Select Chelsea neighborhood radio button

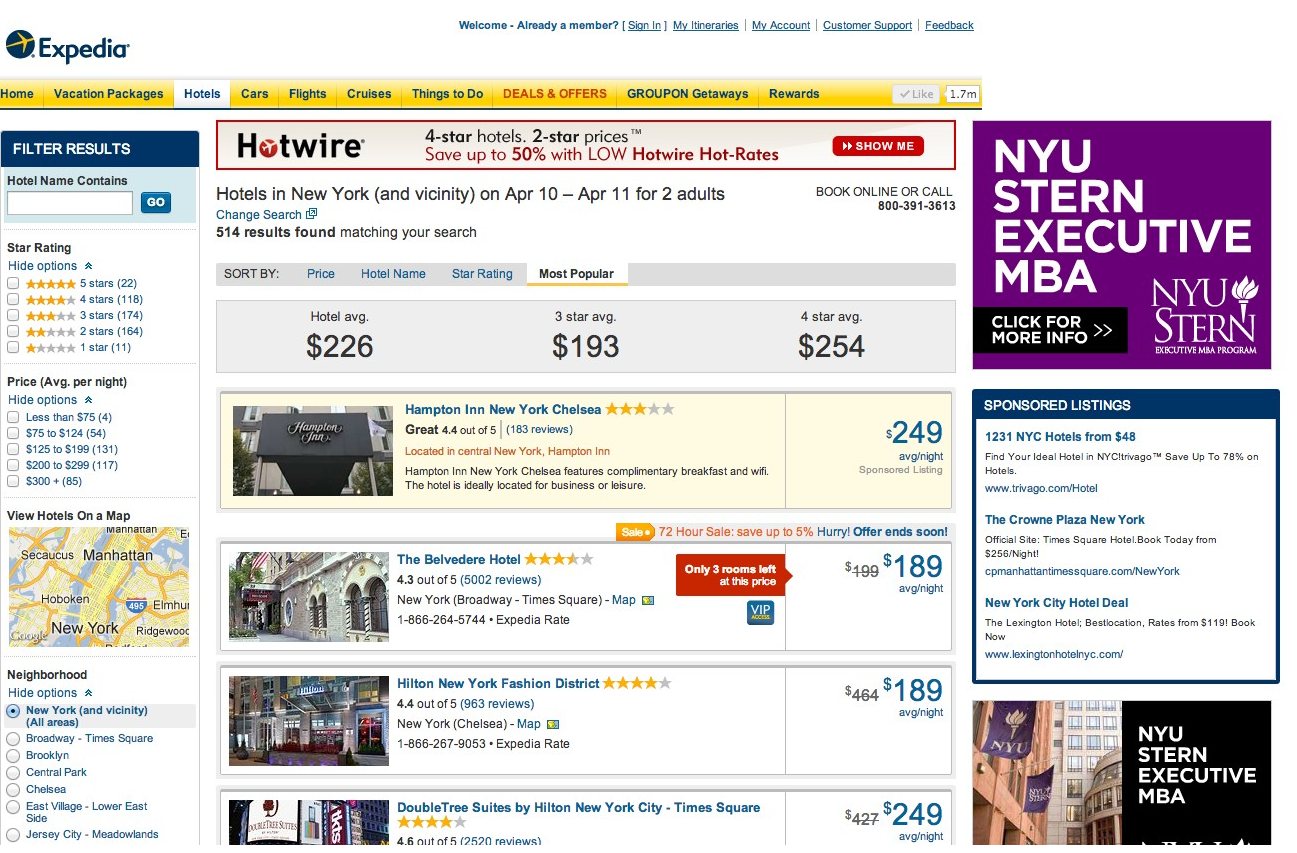(x=13, y=790)
